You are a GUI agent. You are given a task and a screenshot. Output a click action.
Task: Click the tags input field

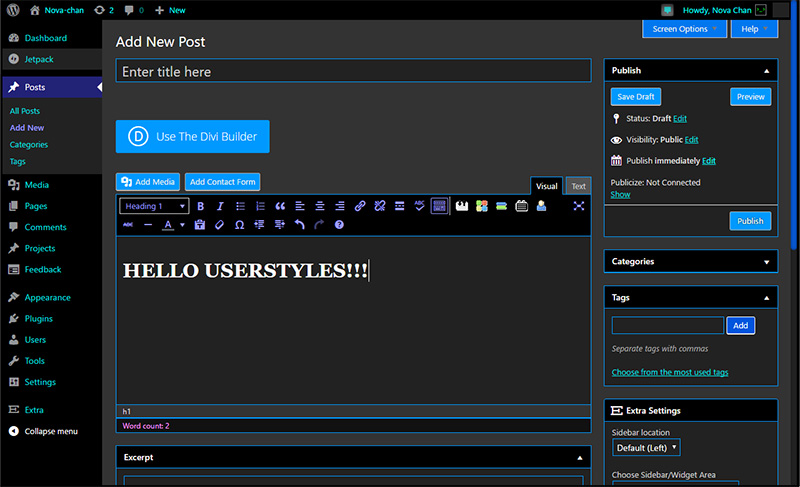668,325
